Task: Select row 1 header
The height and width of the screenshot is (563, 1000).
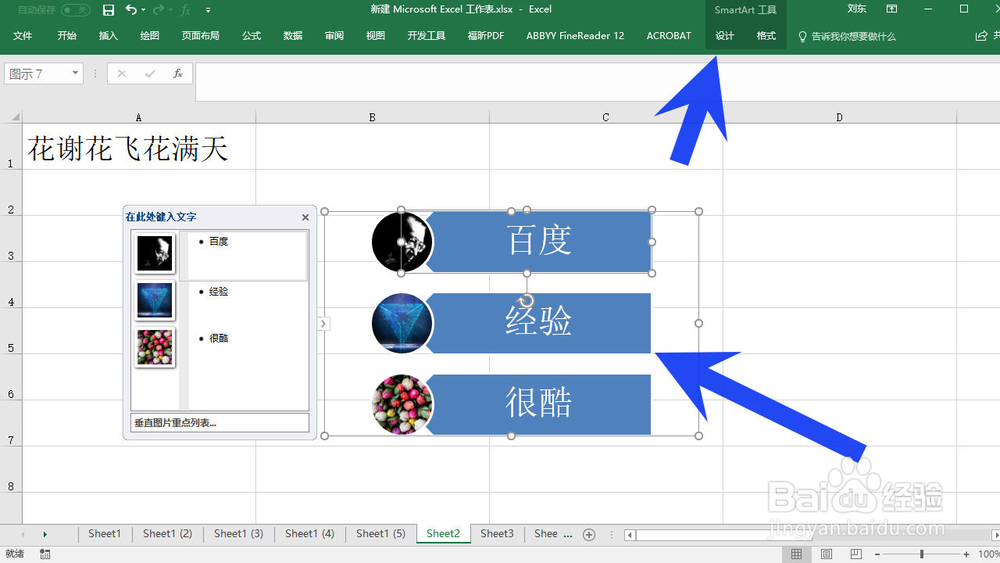Action: pyautogui.click(x=11, y=147)
